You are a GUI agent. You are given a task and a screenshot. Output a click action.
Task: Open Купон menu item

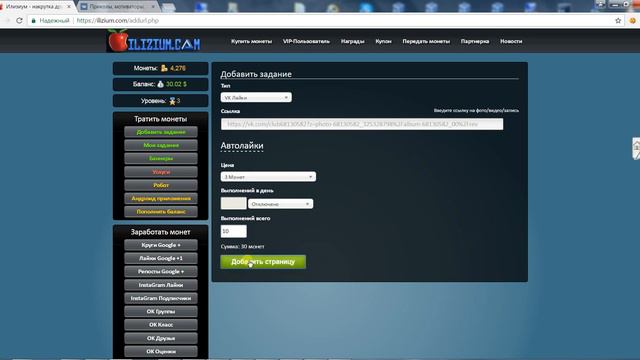click(x=383, y=41)
